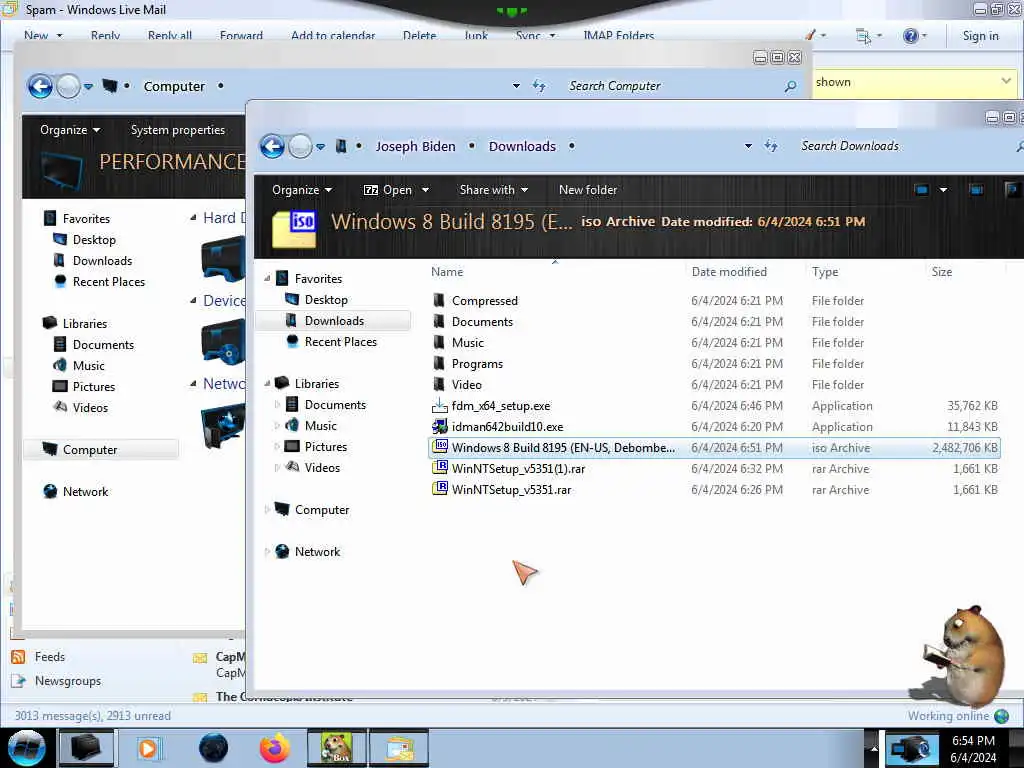Open selected file with 7z Open button

388,190
